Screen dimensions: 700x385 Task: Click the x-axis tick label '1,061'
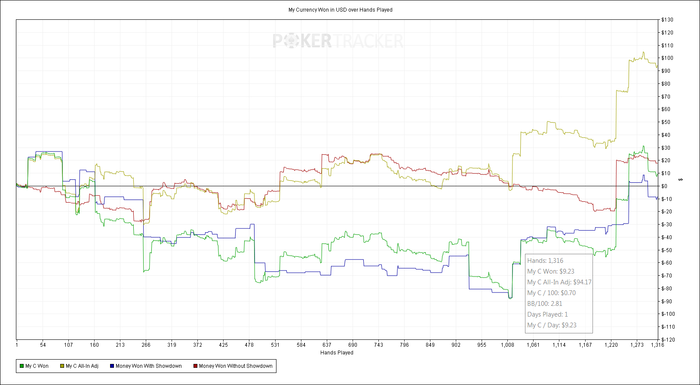(x=533, y=345)
